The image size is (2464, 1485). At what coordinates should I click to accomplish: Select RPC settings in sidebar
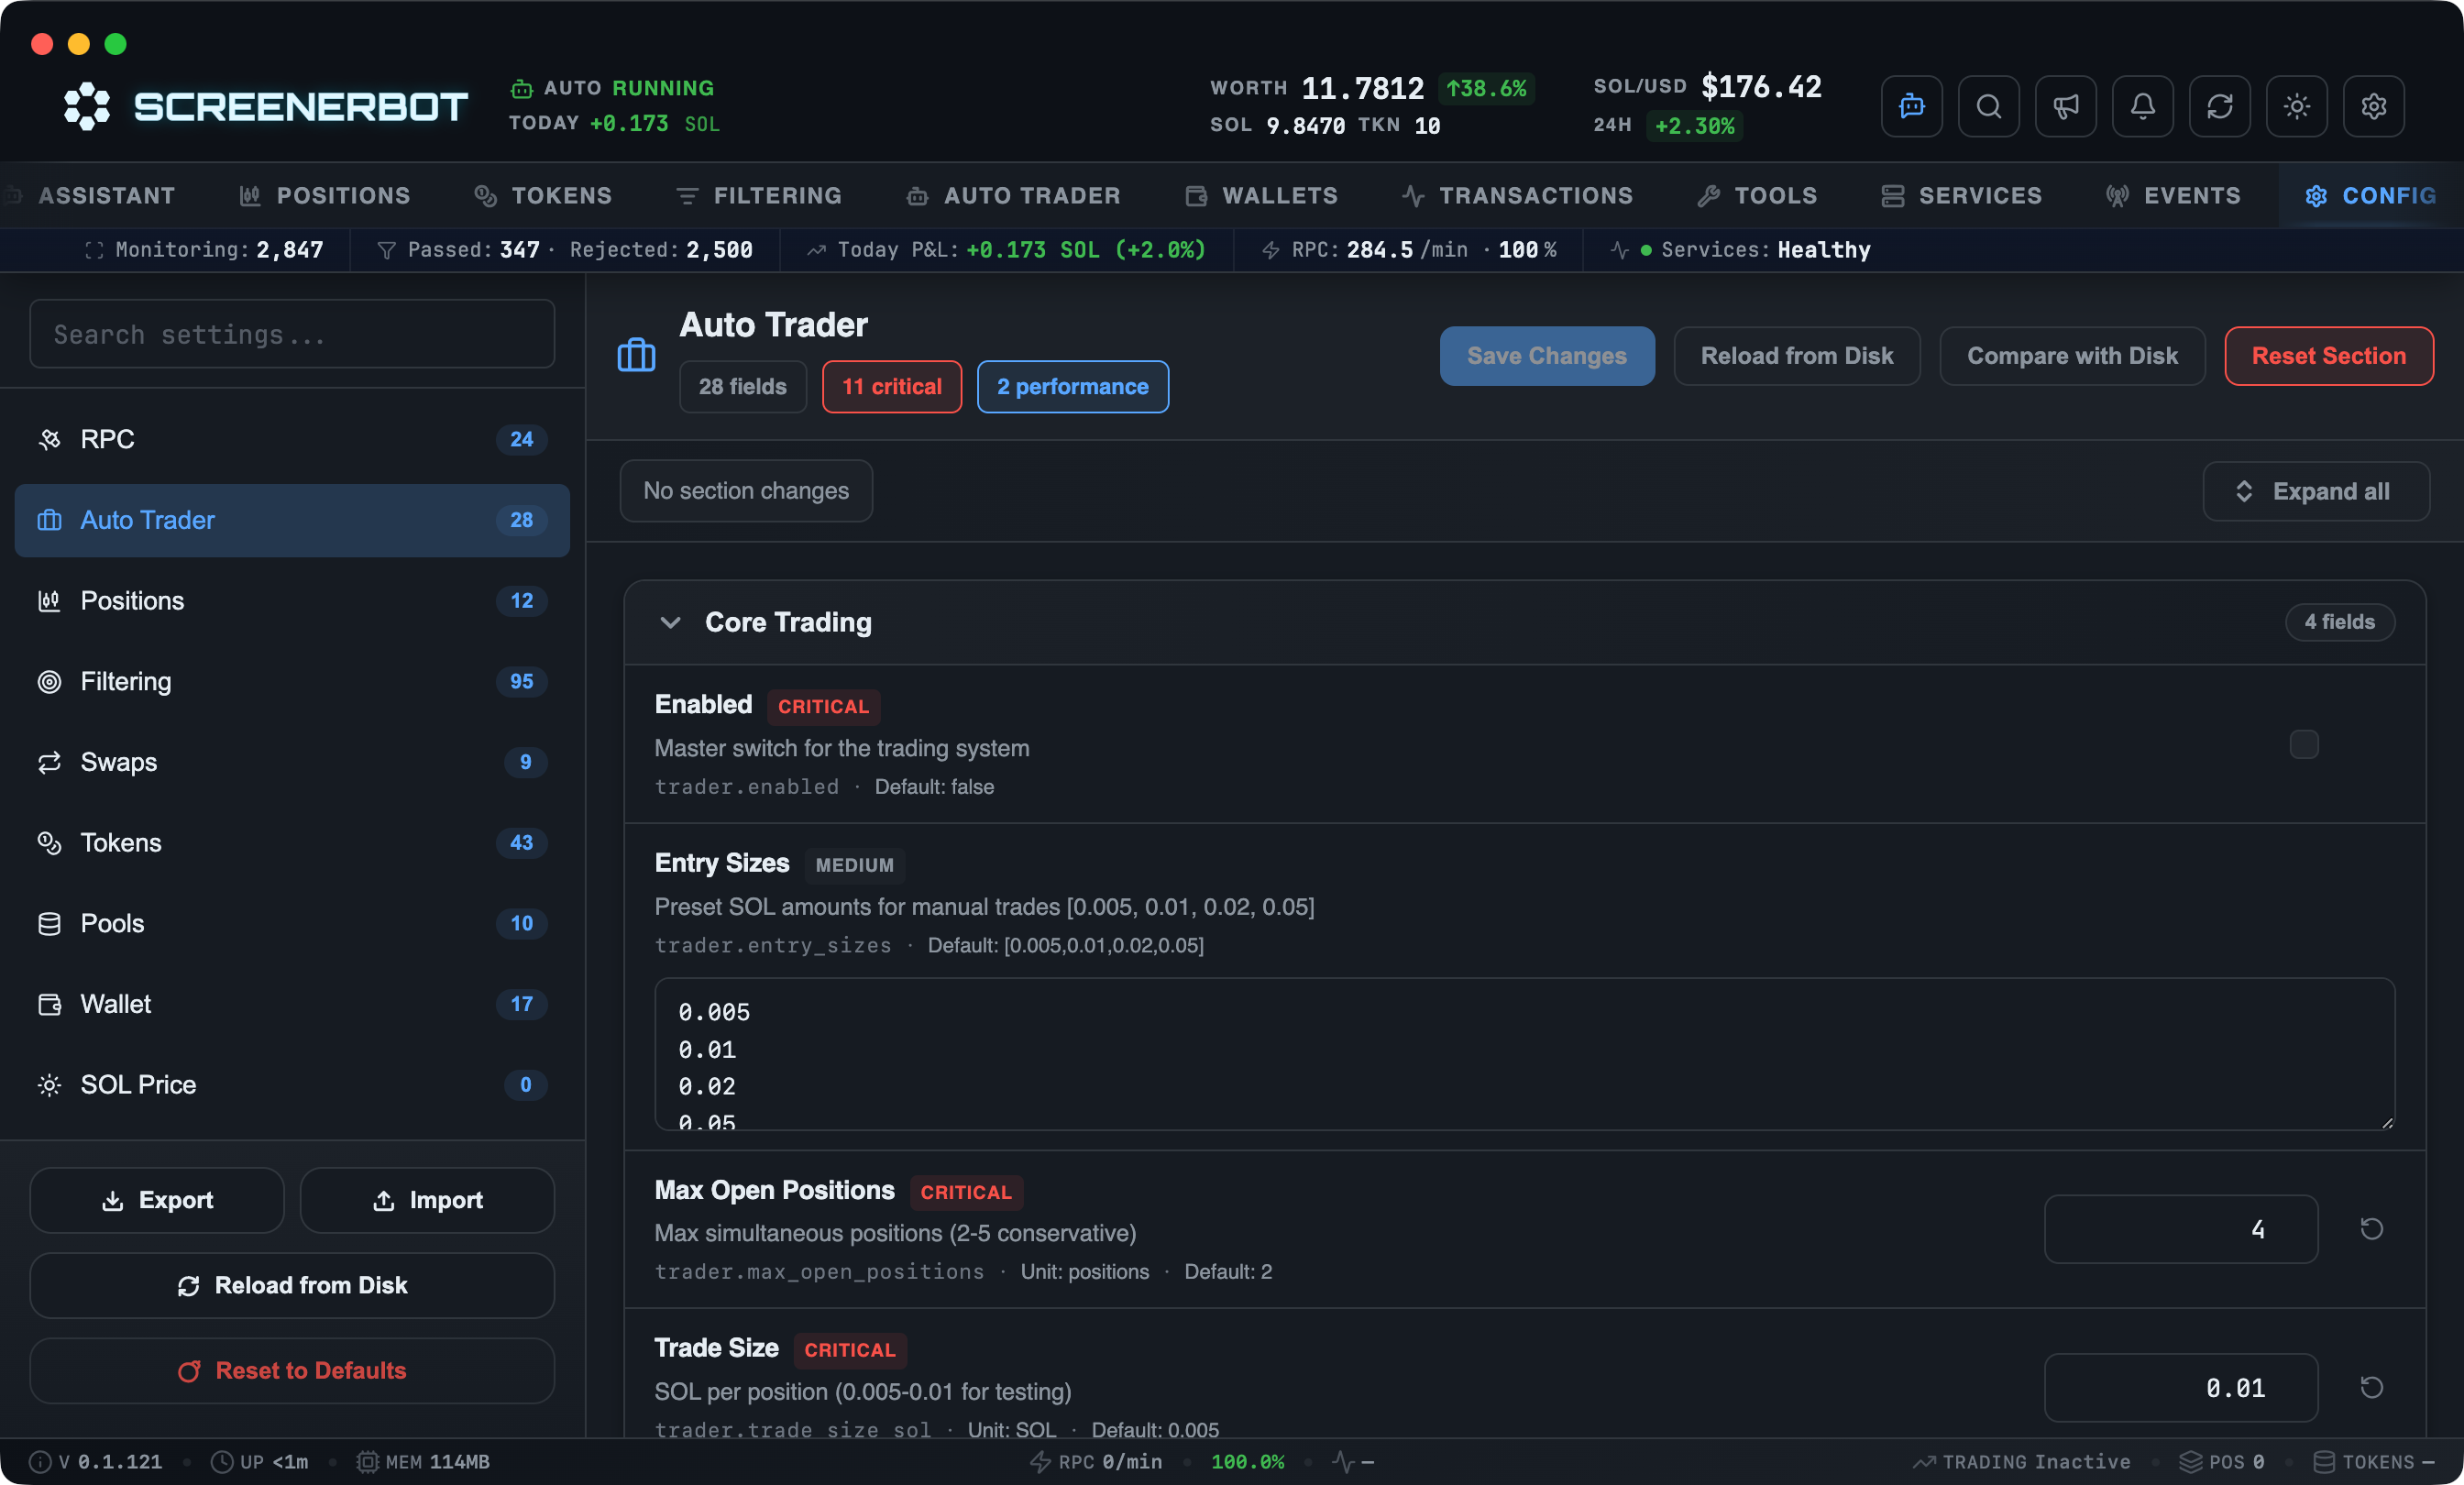pos(292,439)
